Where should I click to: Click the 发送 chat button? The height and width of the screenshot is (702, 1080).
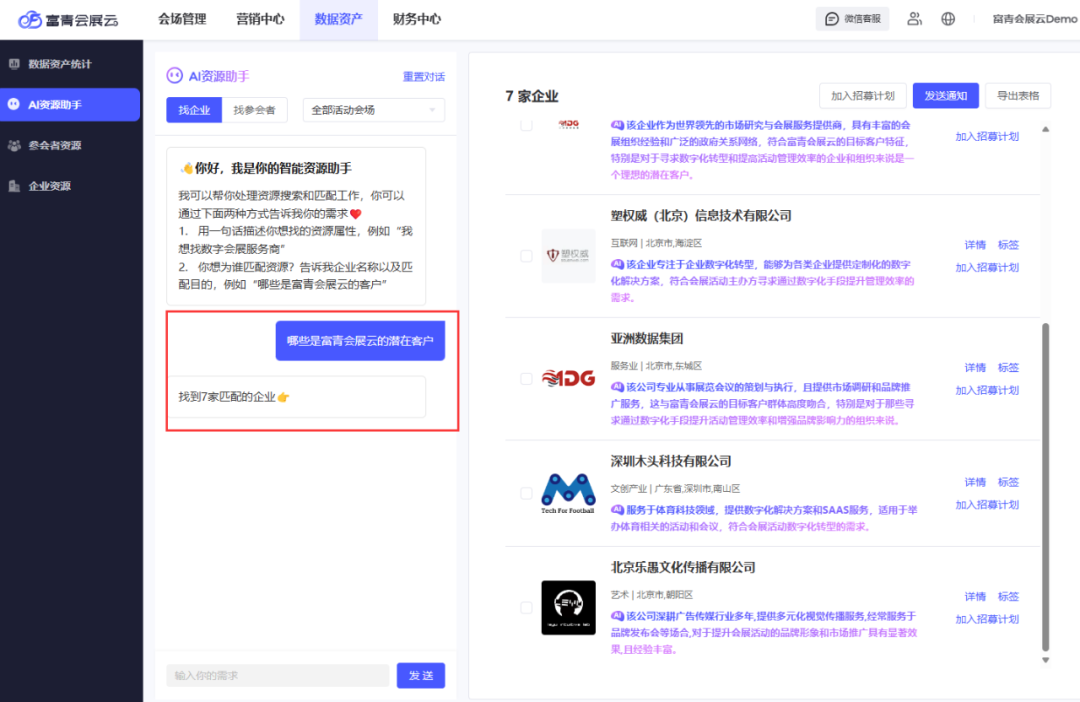pos(421,675)
